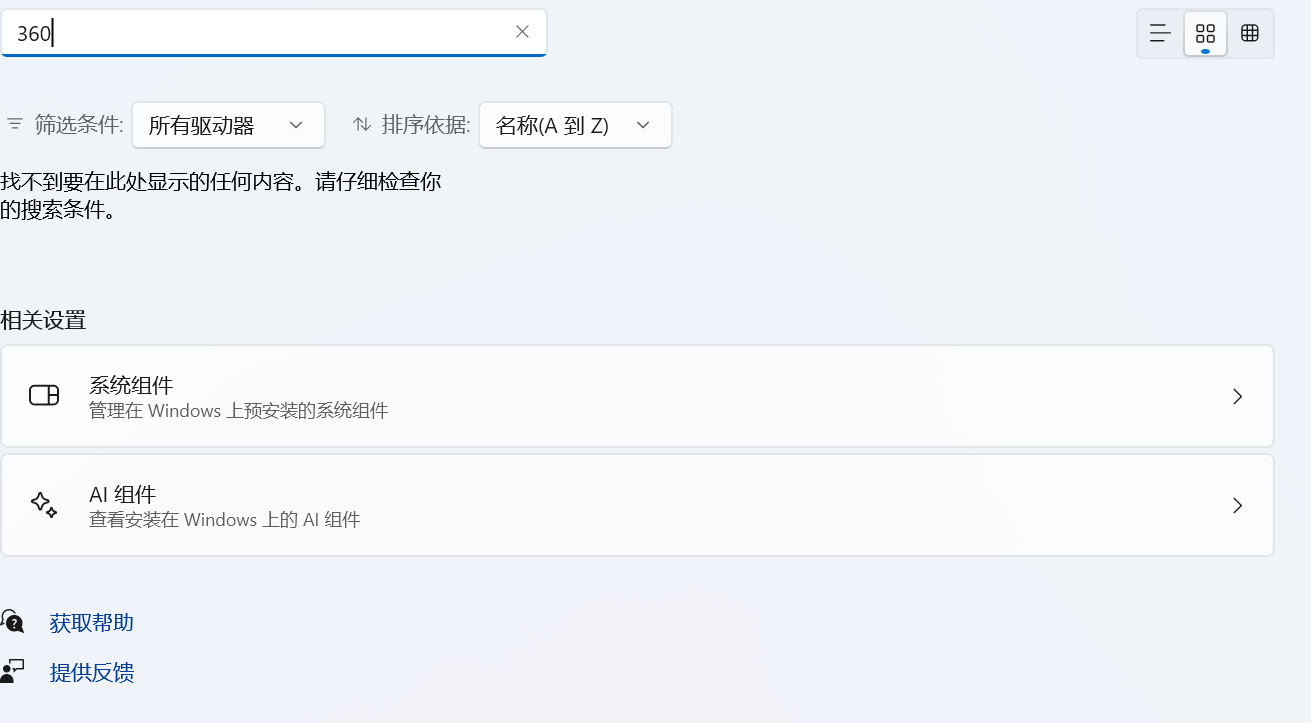Image resolution: width=1311 pixels, height=723 pixels.
Task: Click the 筛选条件 label
Action: pos(79,125)
